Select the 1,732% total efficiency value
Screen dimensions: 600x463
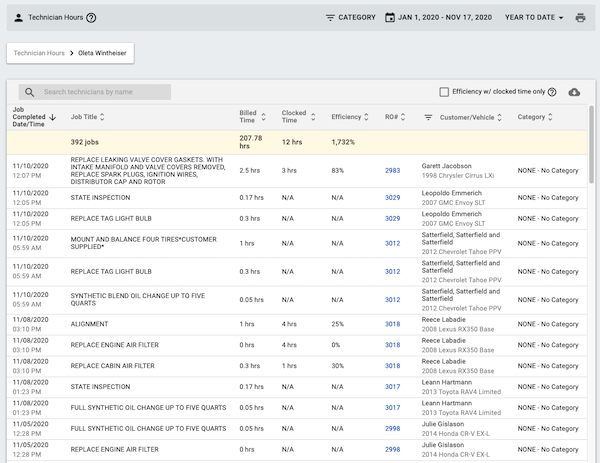[343, 142]
